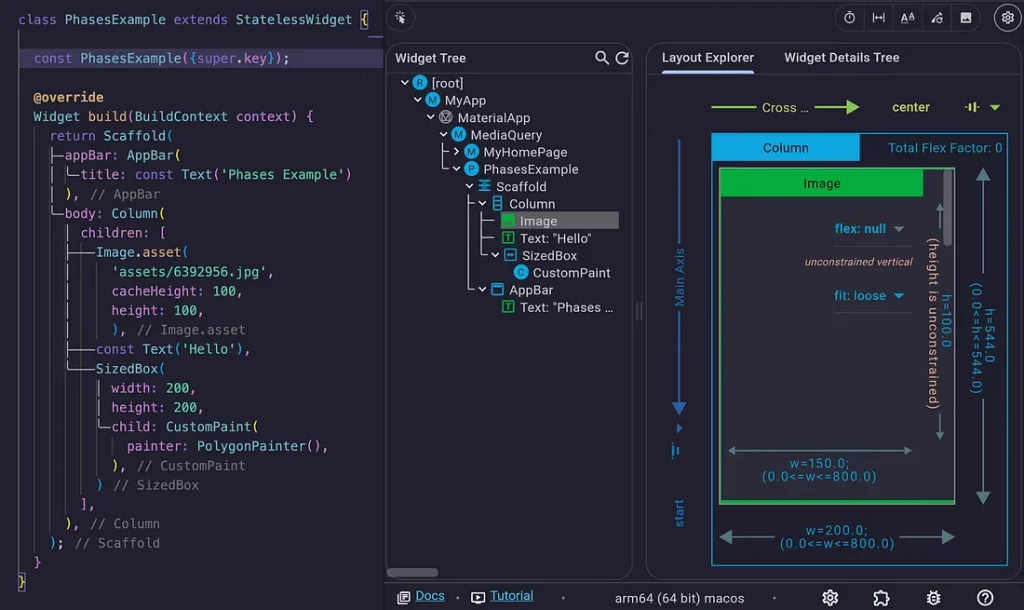Collapse the MaterialApp tree node

click(431, 118)
